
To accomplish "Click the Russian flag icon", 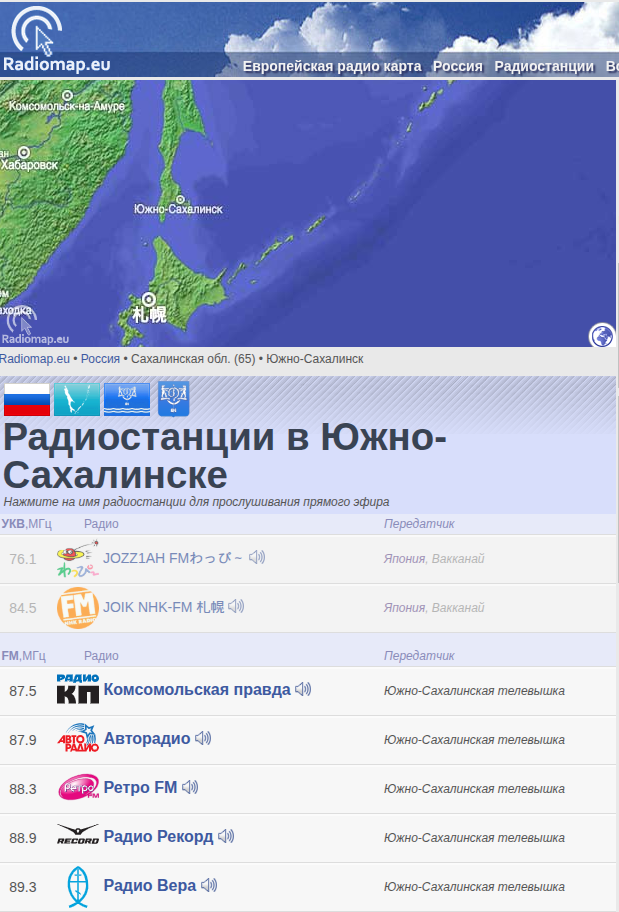I will click(x=27, y=400).
